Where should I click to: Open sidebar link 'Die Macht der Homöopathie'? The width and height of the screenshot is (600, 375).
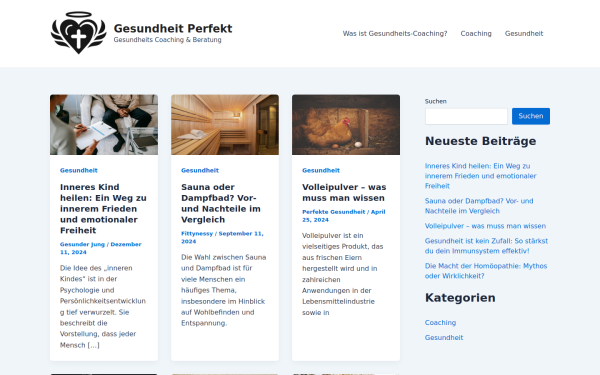tap(486, 271)
